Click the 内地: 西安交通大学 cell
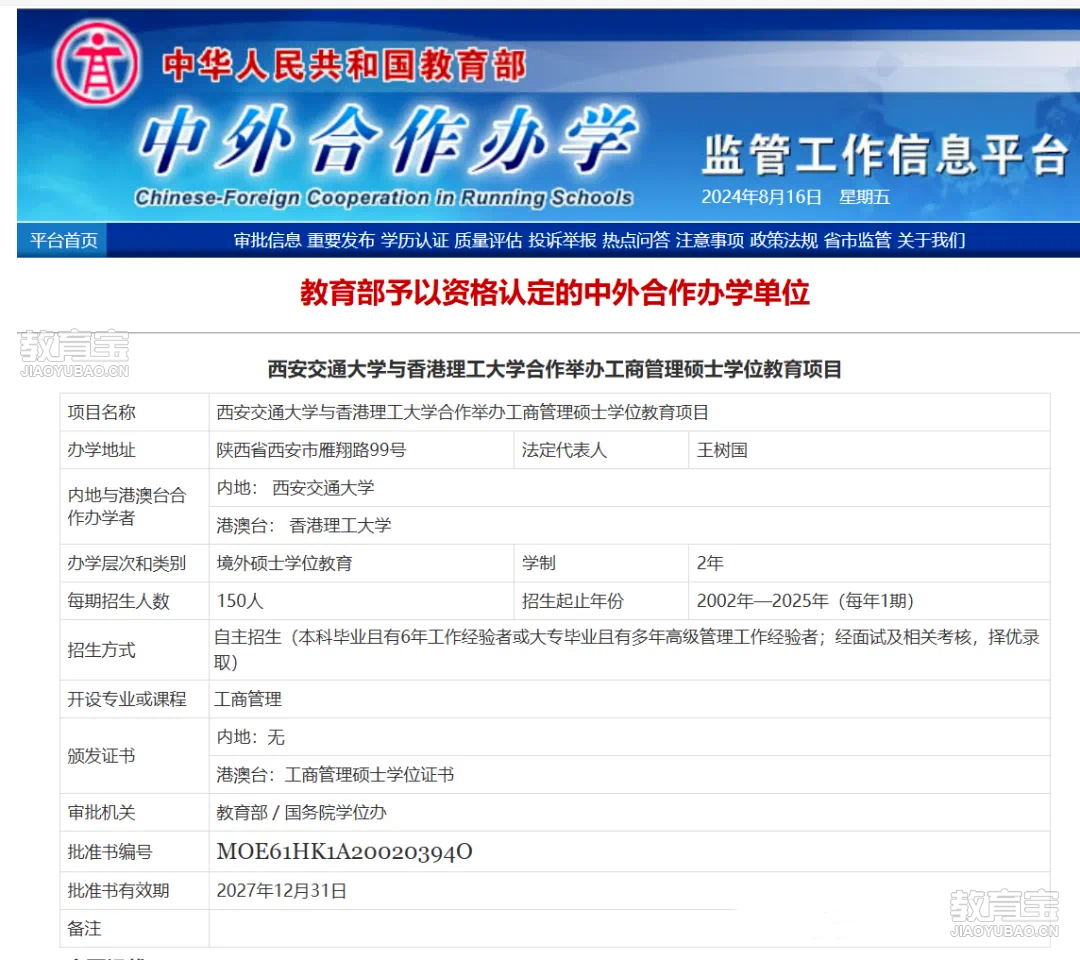 [630, 488]
